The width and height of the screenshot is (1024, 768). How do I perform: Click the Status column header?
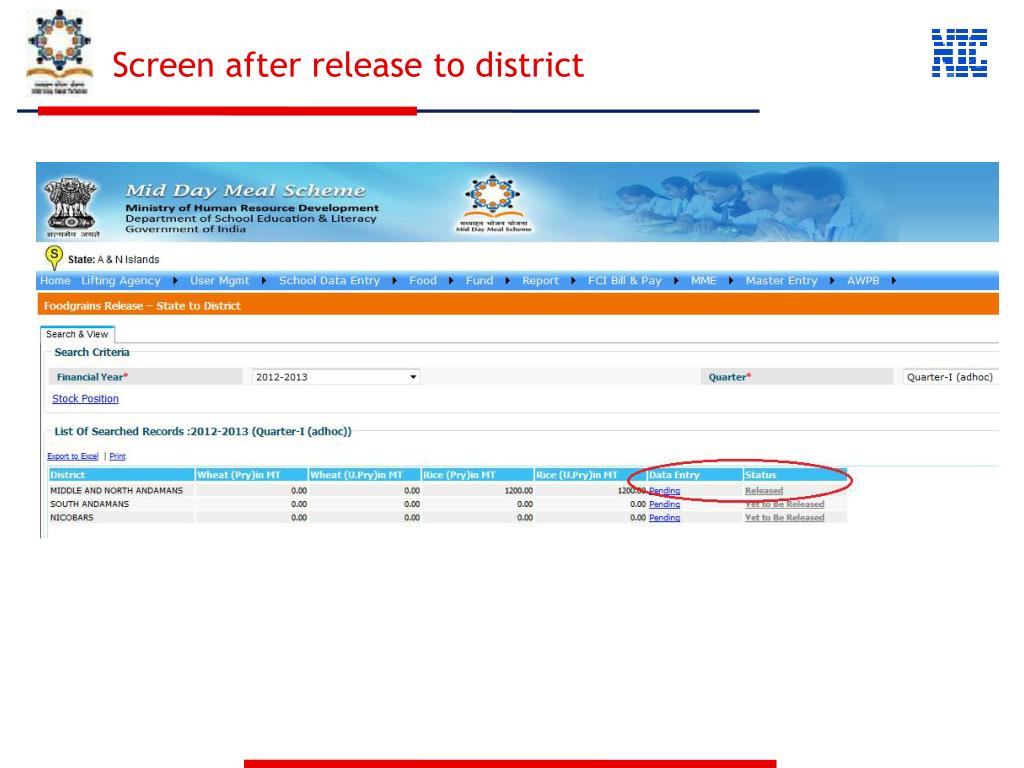click(x=795, y=475)
